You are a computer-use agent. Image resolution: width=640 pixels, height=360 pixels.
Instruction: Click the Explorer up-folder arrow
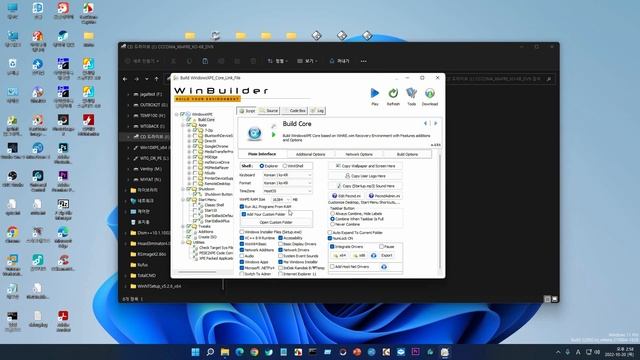coord(157,79)
